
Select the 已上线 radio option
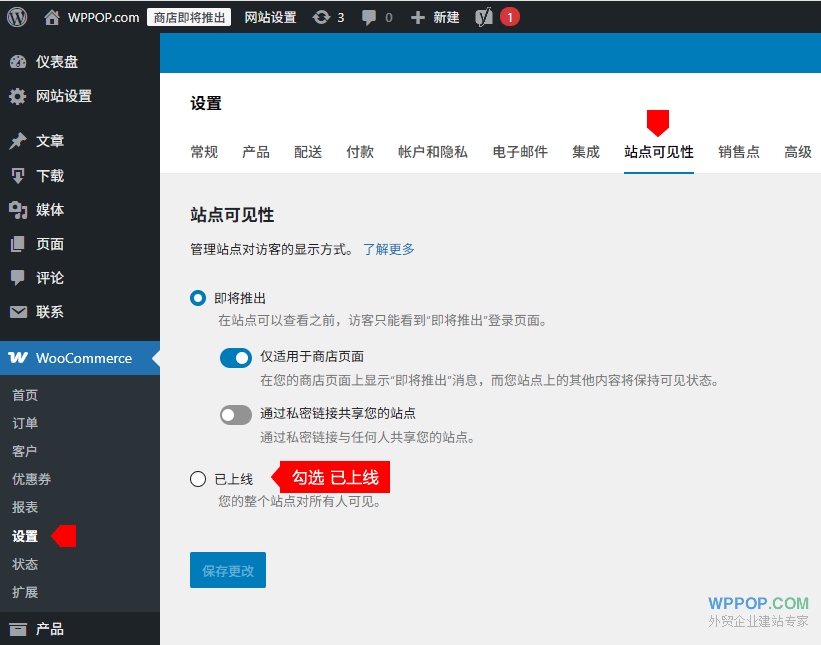(198, 479)
